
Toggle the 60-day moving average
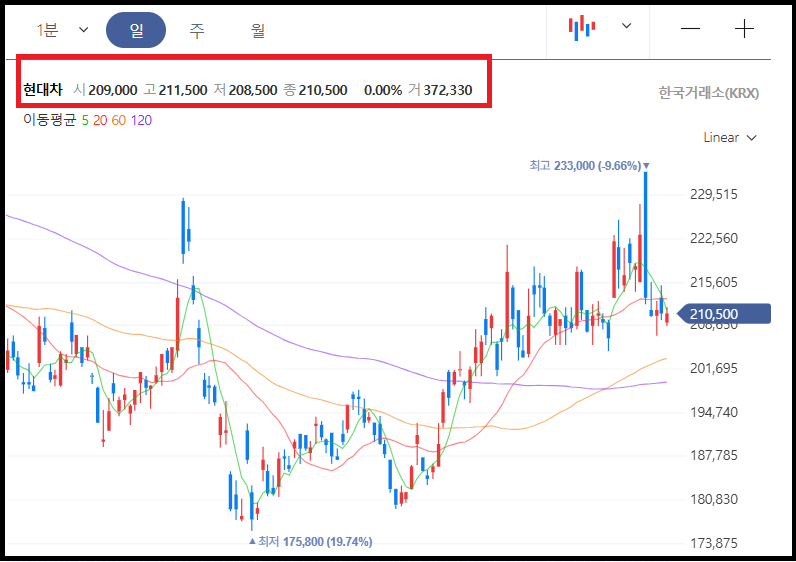pos(118,120)
